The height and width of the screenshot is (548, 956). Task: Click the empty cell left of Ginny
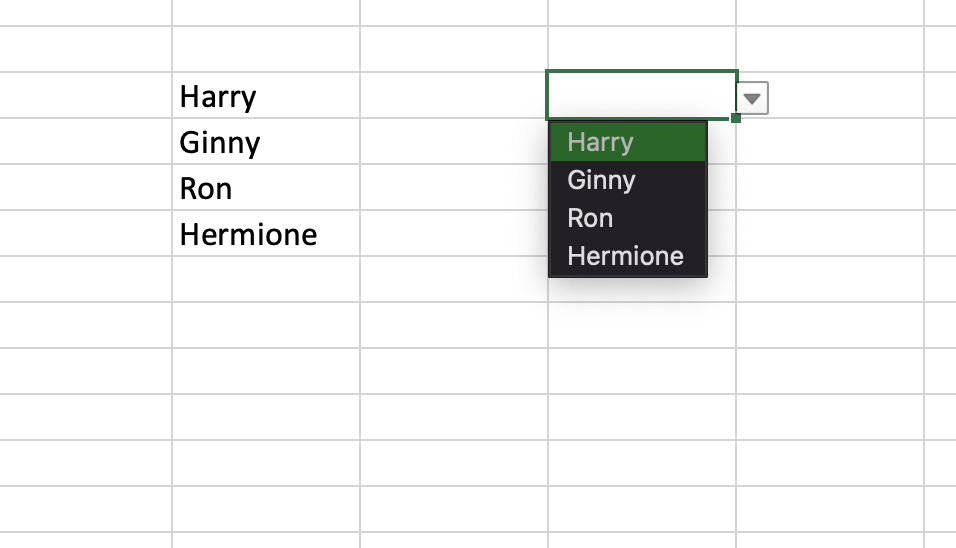85,141
